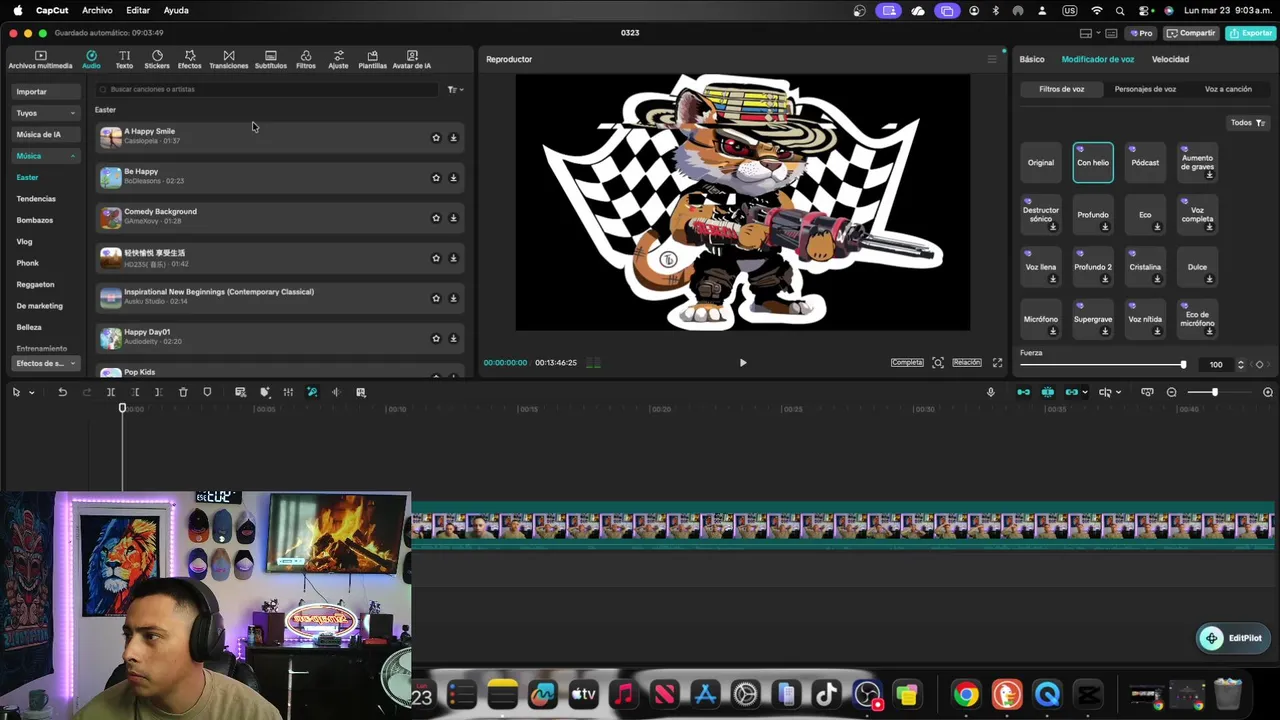Switch to Personajes de voz tab

coord(1145,89)
